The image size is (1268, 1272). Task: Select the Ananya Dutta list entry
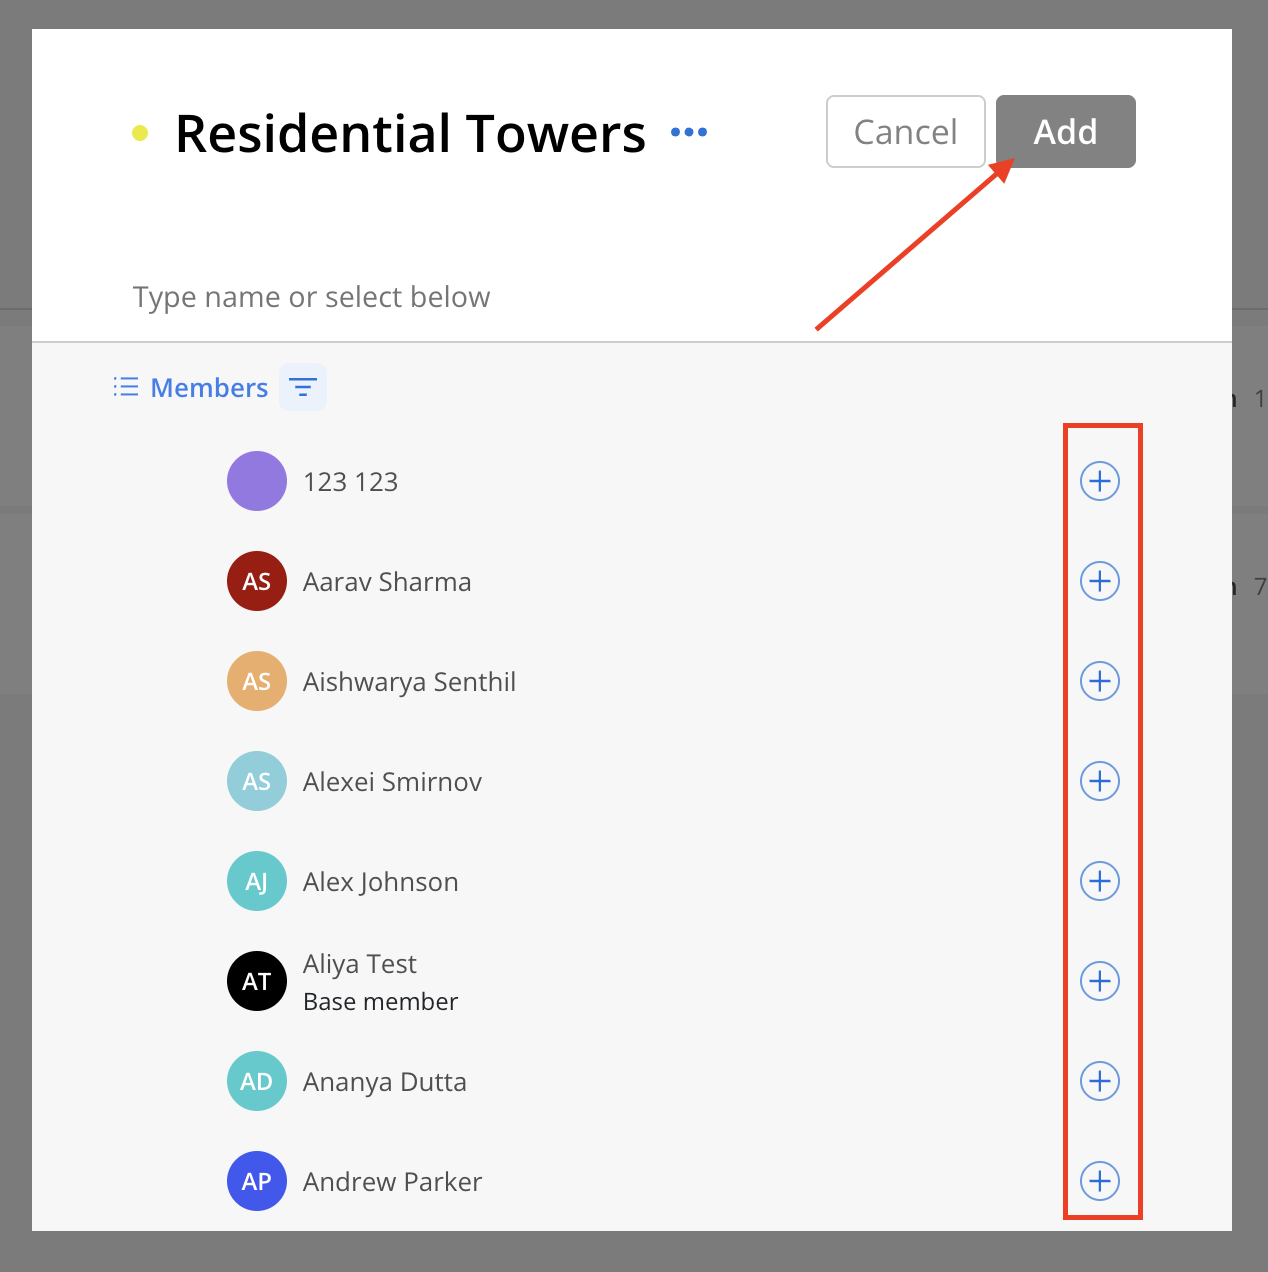(632, 1081)
